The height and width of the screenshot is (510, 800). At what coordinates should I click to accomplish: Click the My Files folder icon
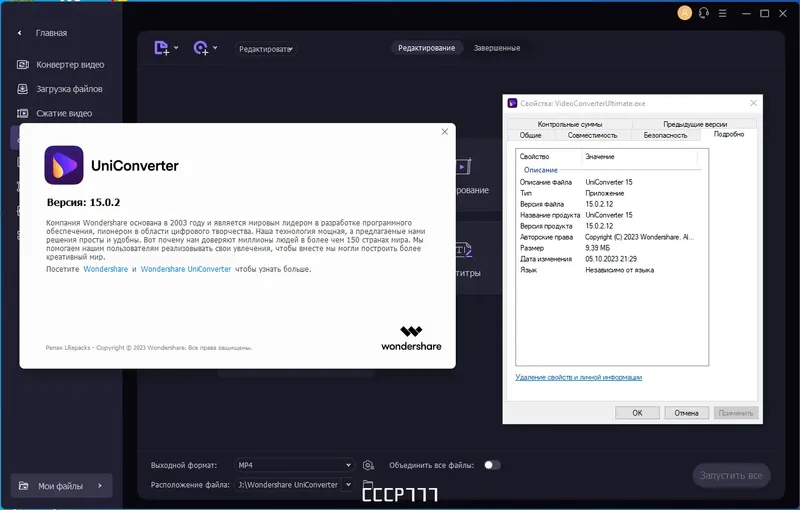tap(23, 486)
